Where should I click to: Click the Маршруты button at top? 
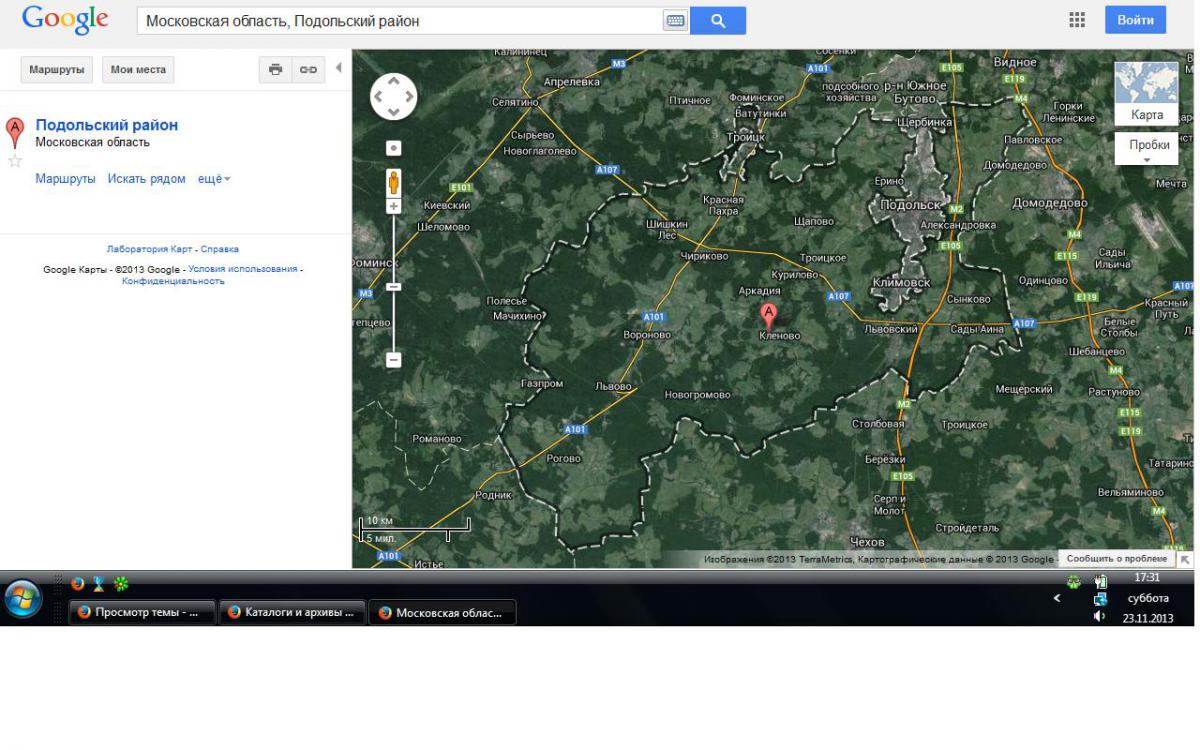[x=57, y=69]
